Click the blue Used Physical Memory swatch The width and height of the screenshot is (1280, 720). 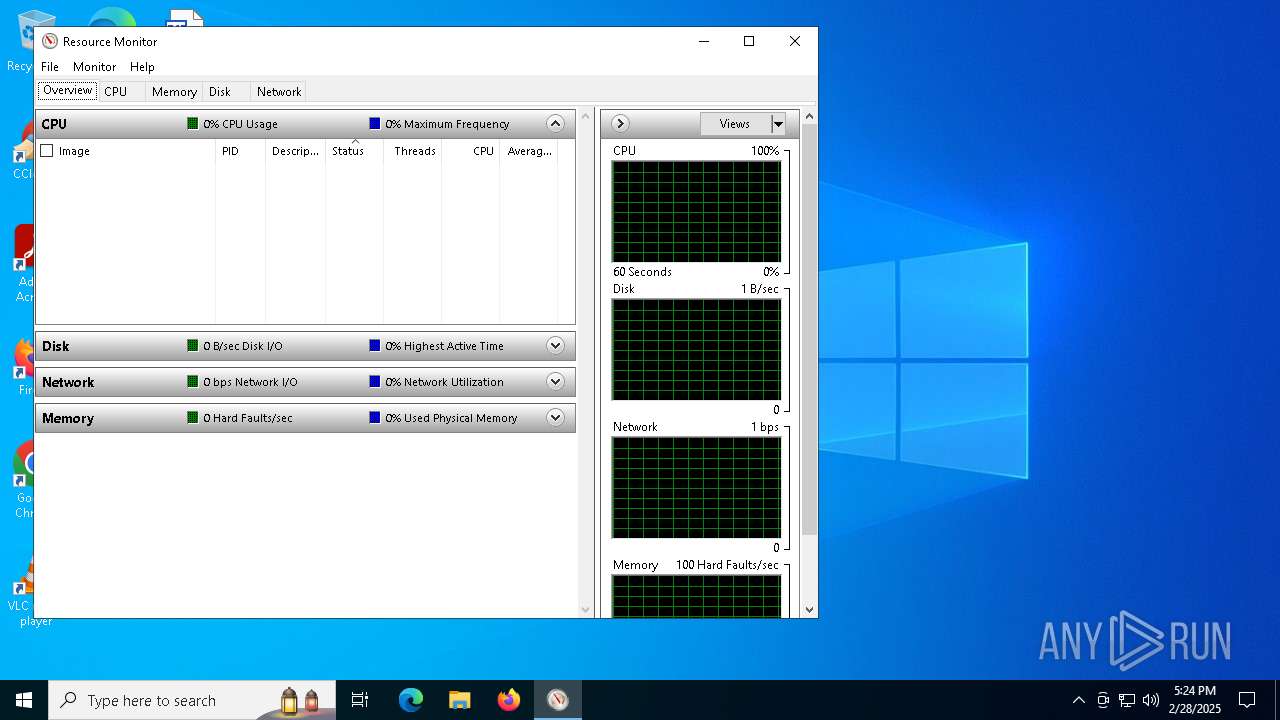375,418
